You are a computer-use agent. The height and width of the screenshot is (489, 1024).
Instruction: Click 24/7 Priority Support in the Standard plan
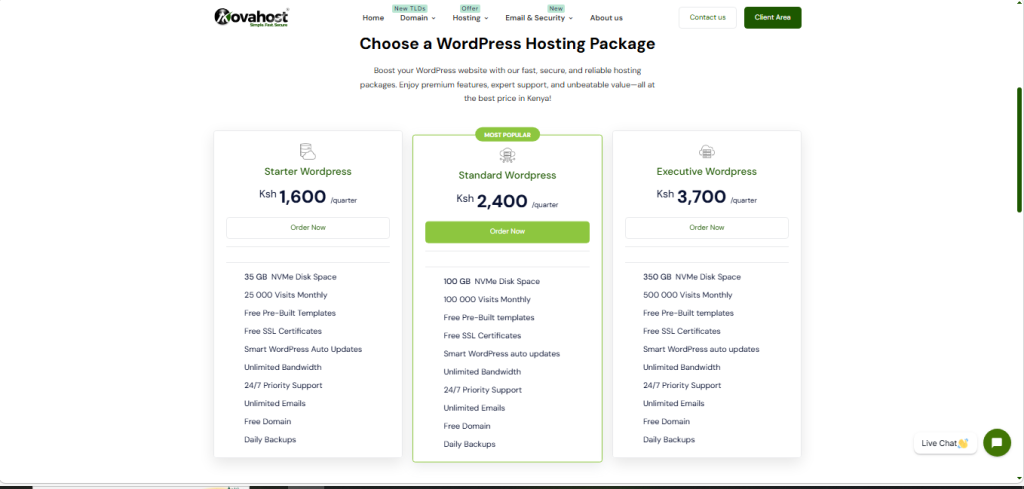coord(483,390)
